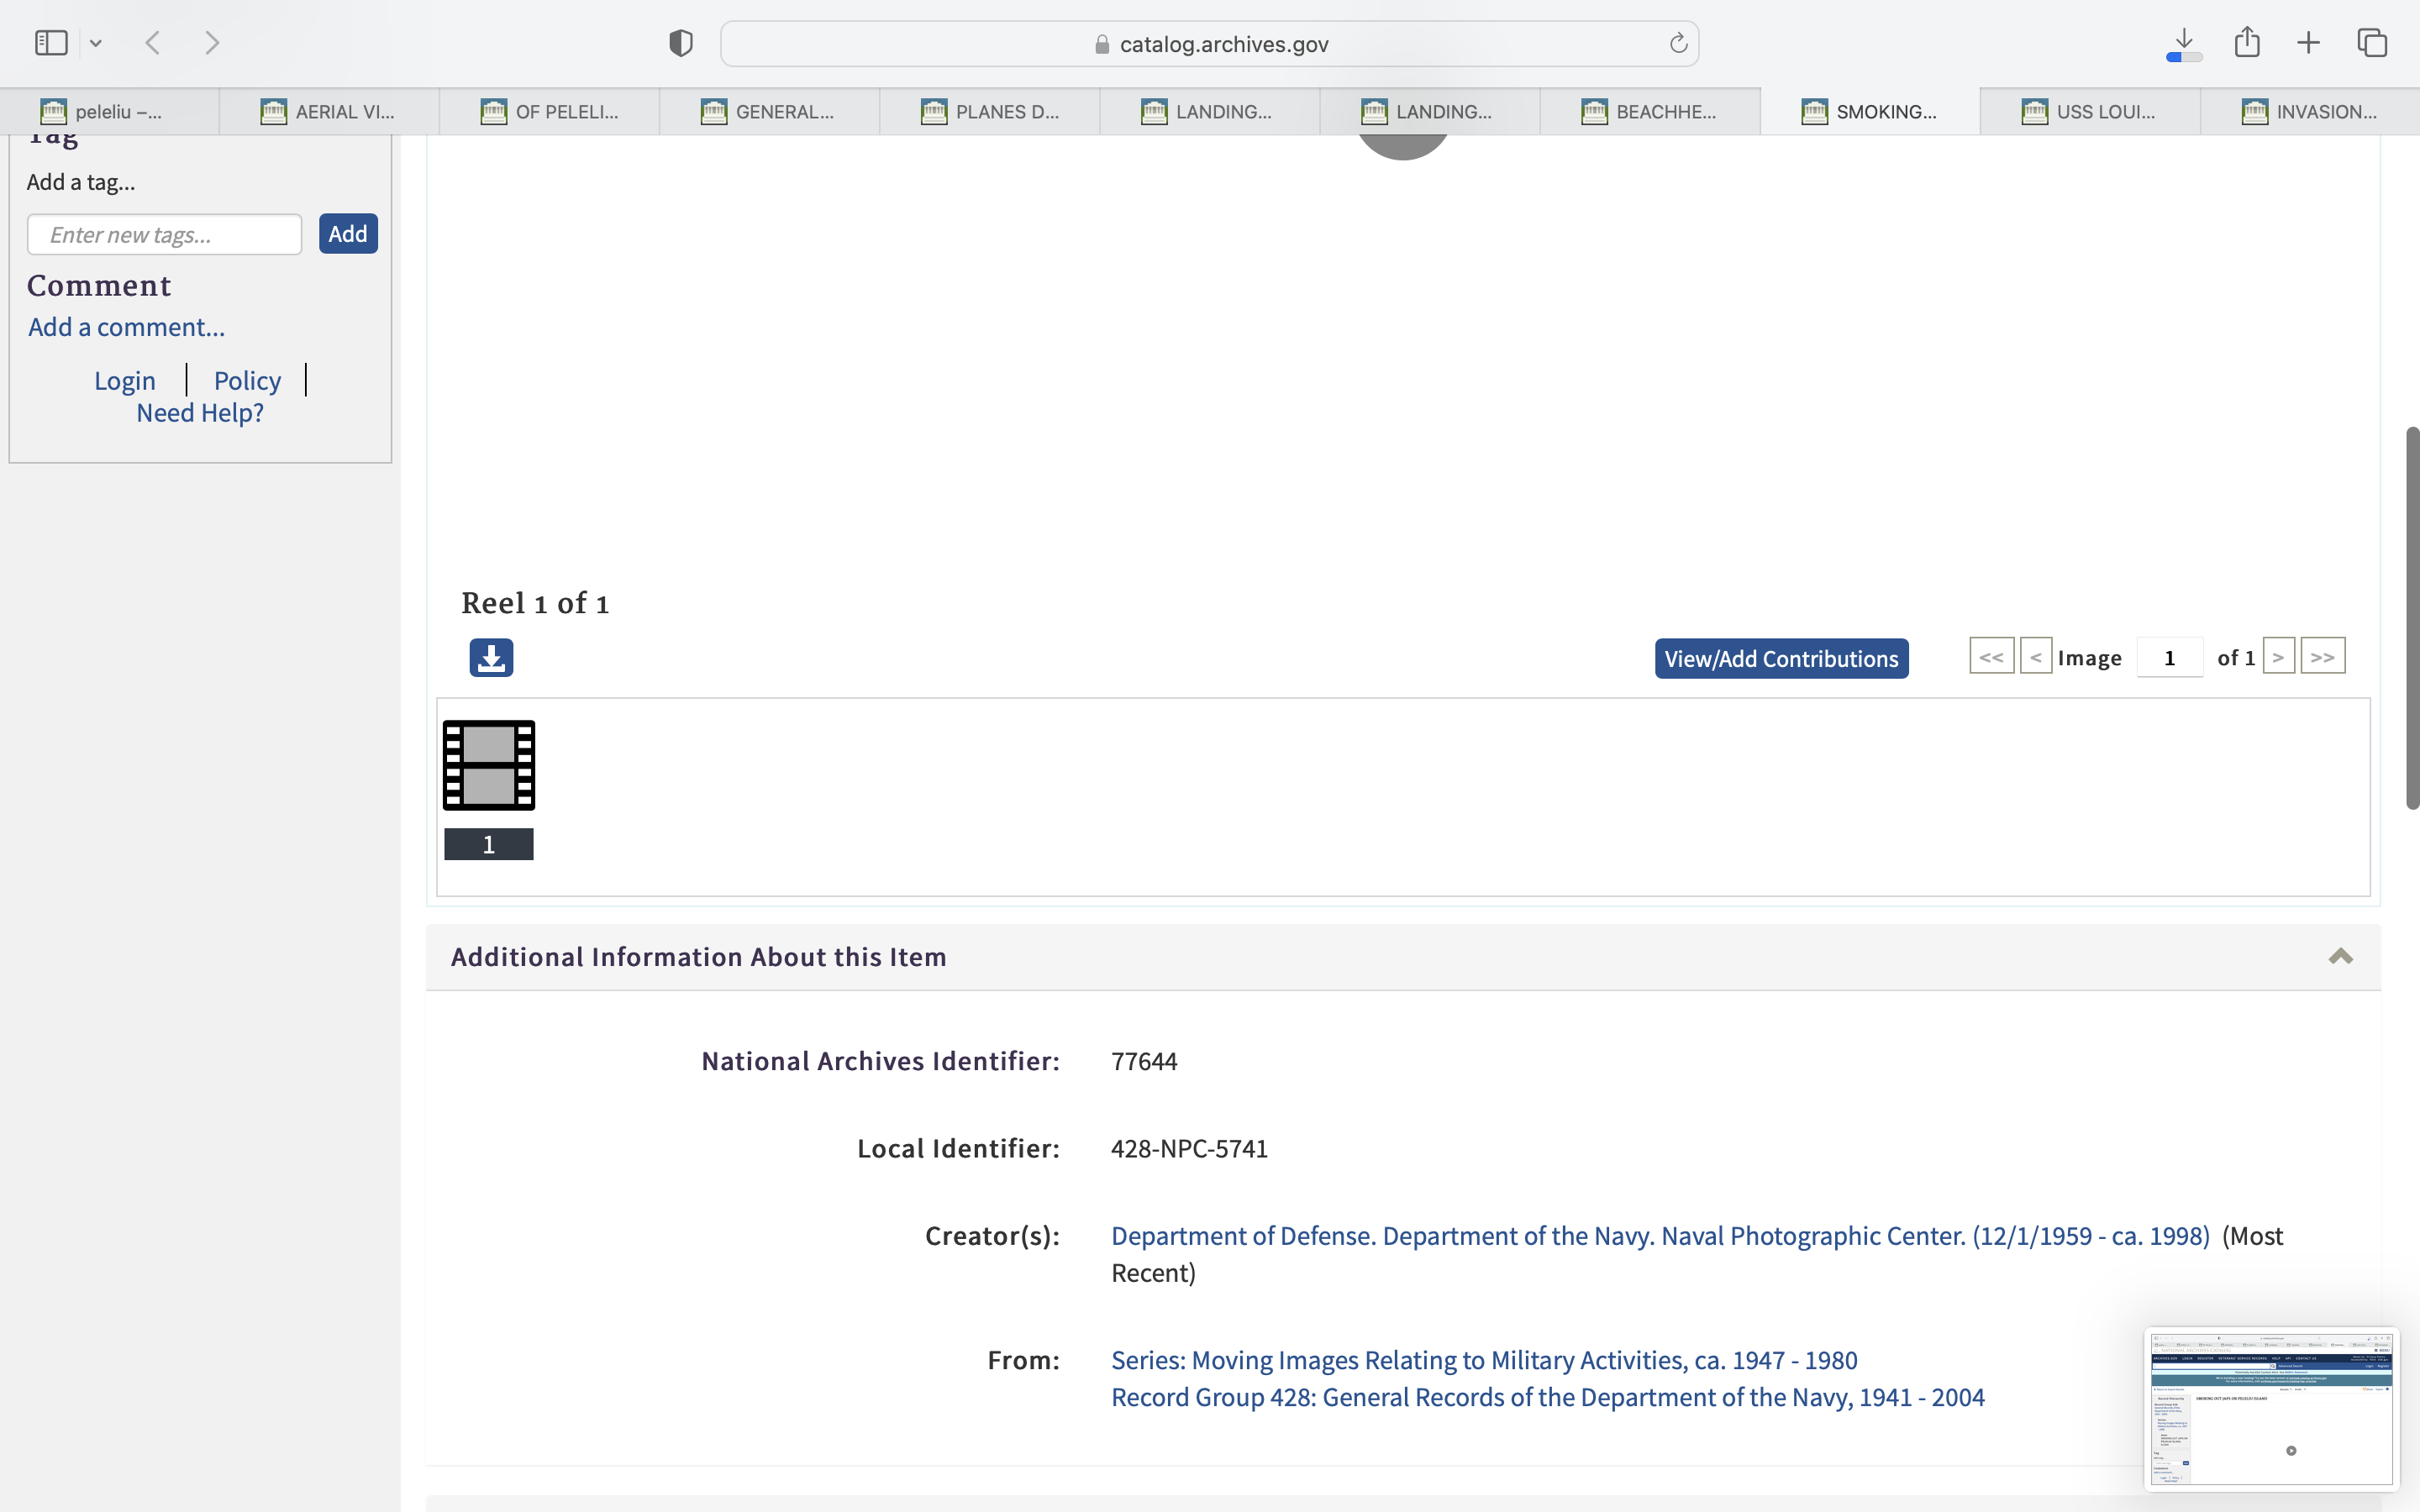Screen dimensions: 2420x1512
Task: Open the sidebar dropdown chevron
Action: (x=96, y=43)
